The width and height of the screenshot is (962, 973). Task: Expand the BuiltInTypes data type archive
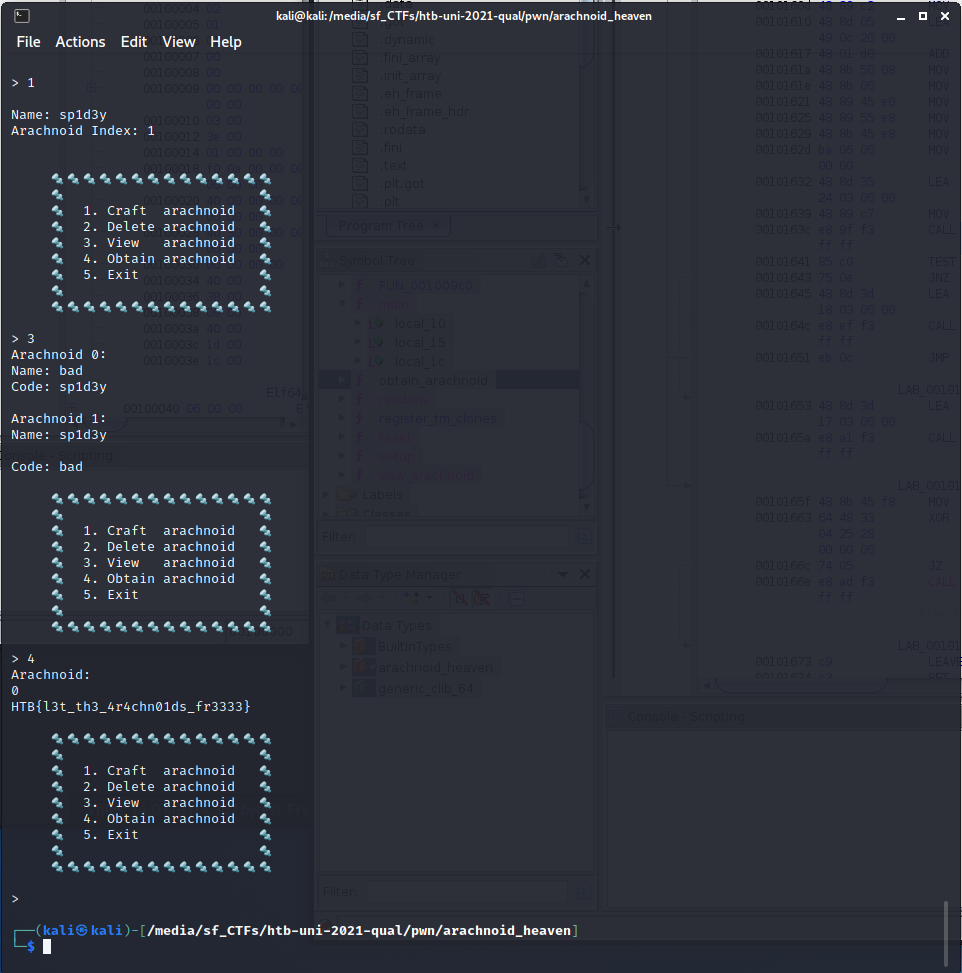coord(345,646)
